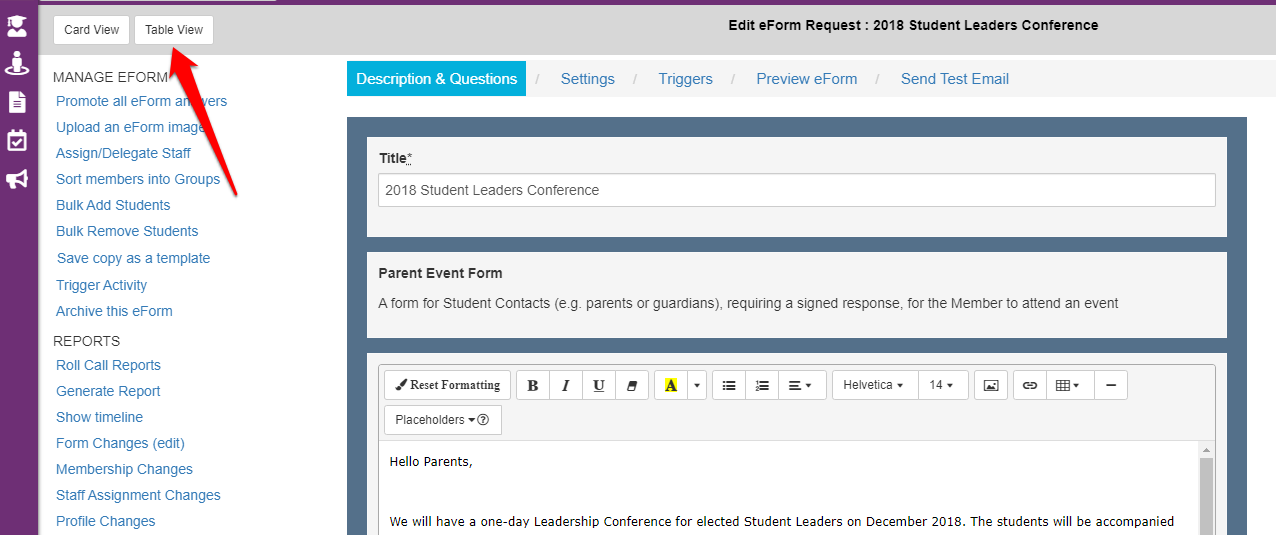This screenshot has height=535, width=1276.
Task: Click into the Title input field
Action: pos(796,190)
